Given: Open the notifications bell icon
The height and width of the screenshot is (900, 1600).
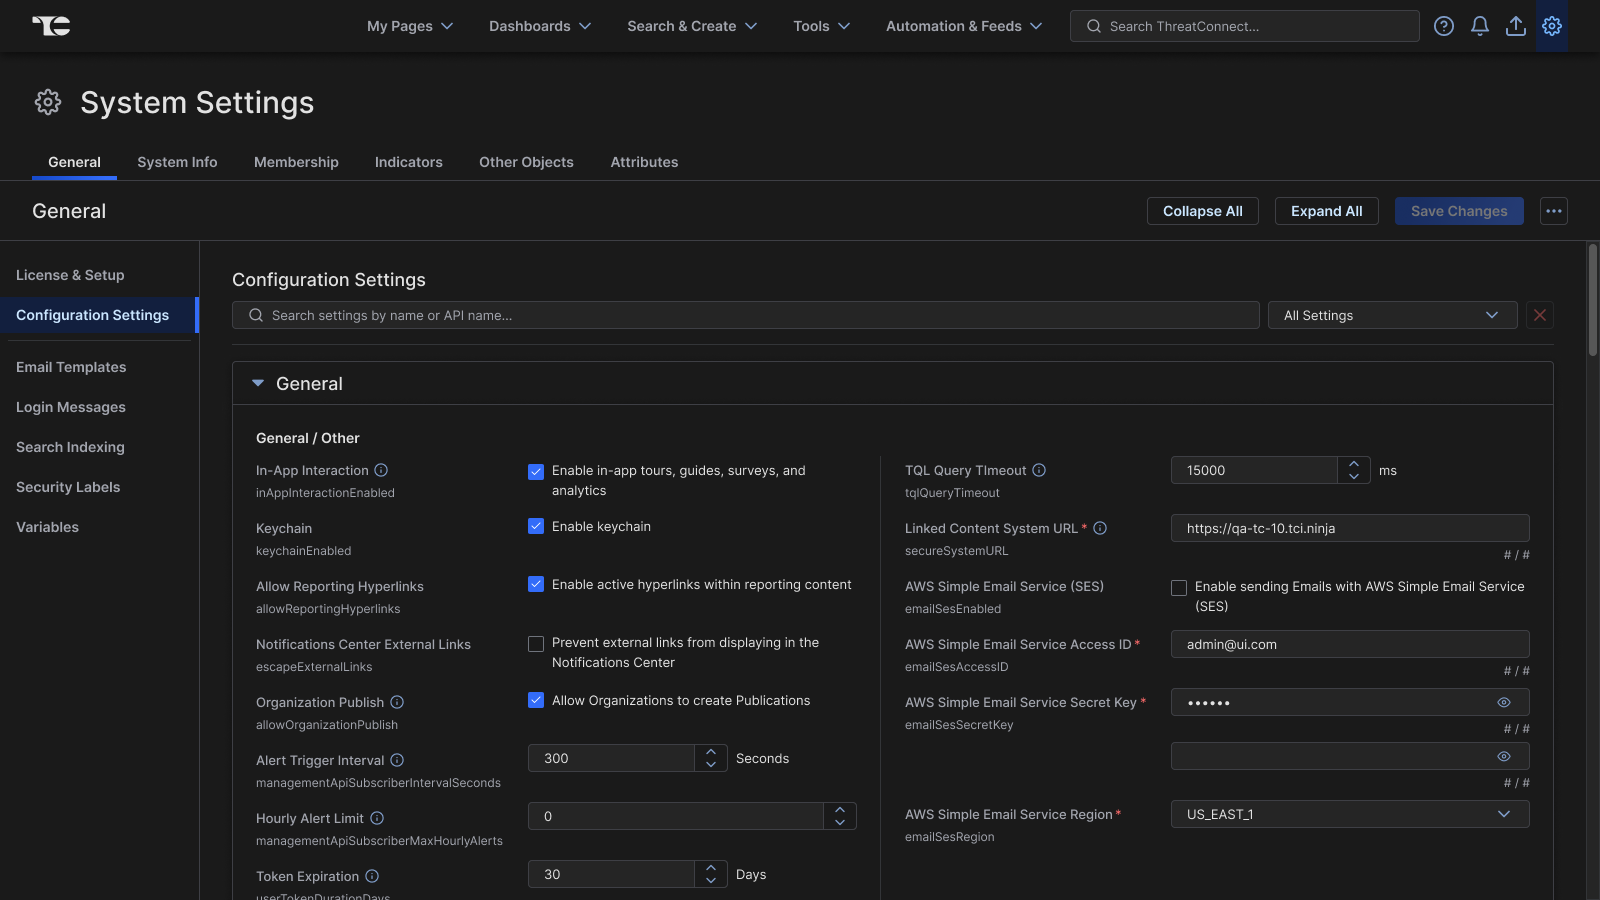Looking at the screenshot, I should coord(1479,26).
